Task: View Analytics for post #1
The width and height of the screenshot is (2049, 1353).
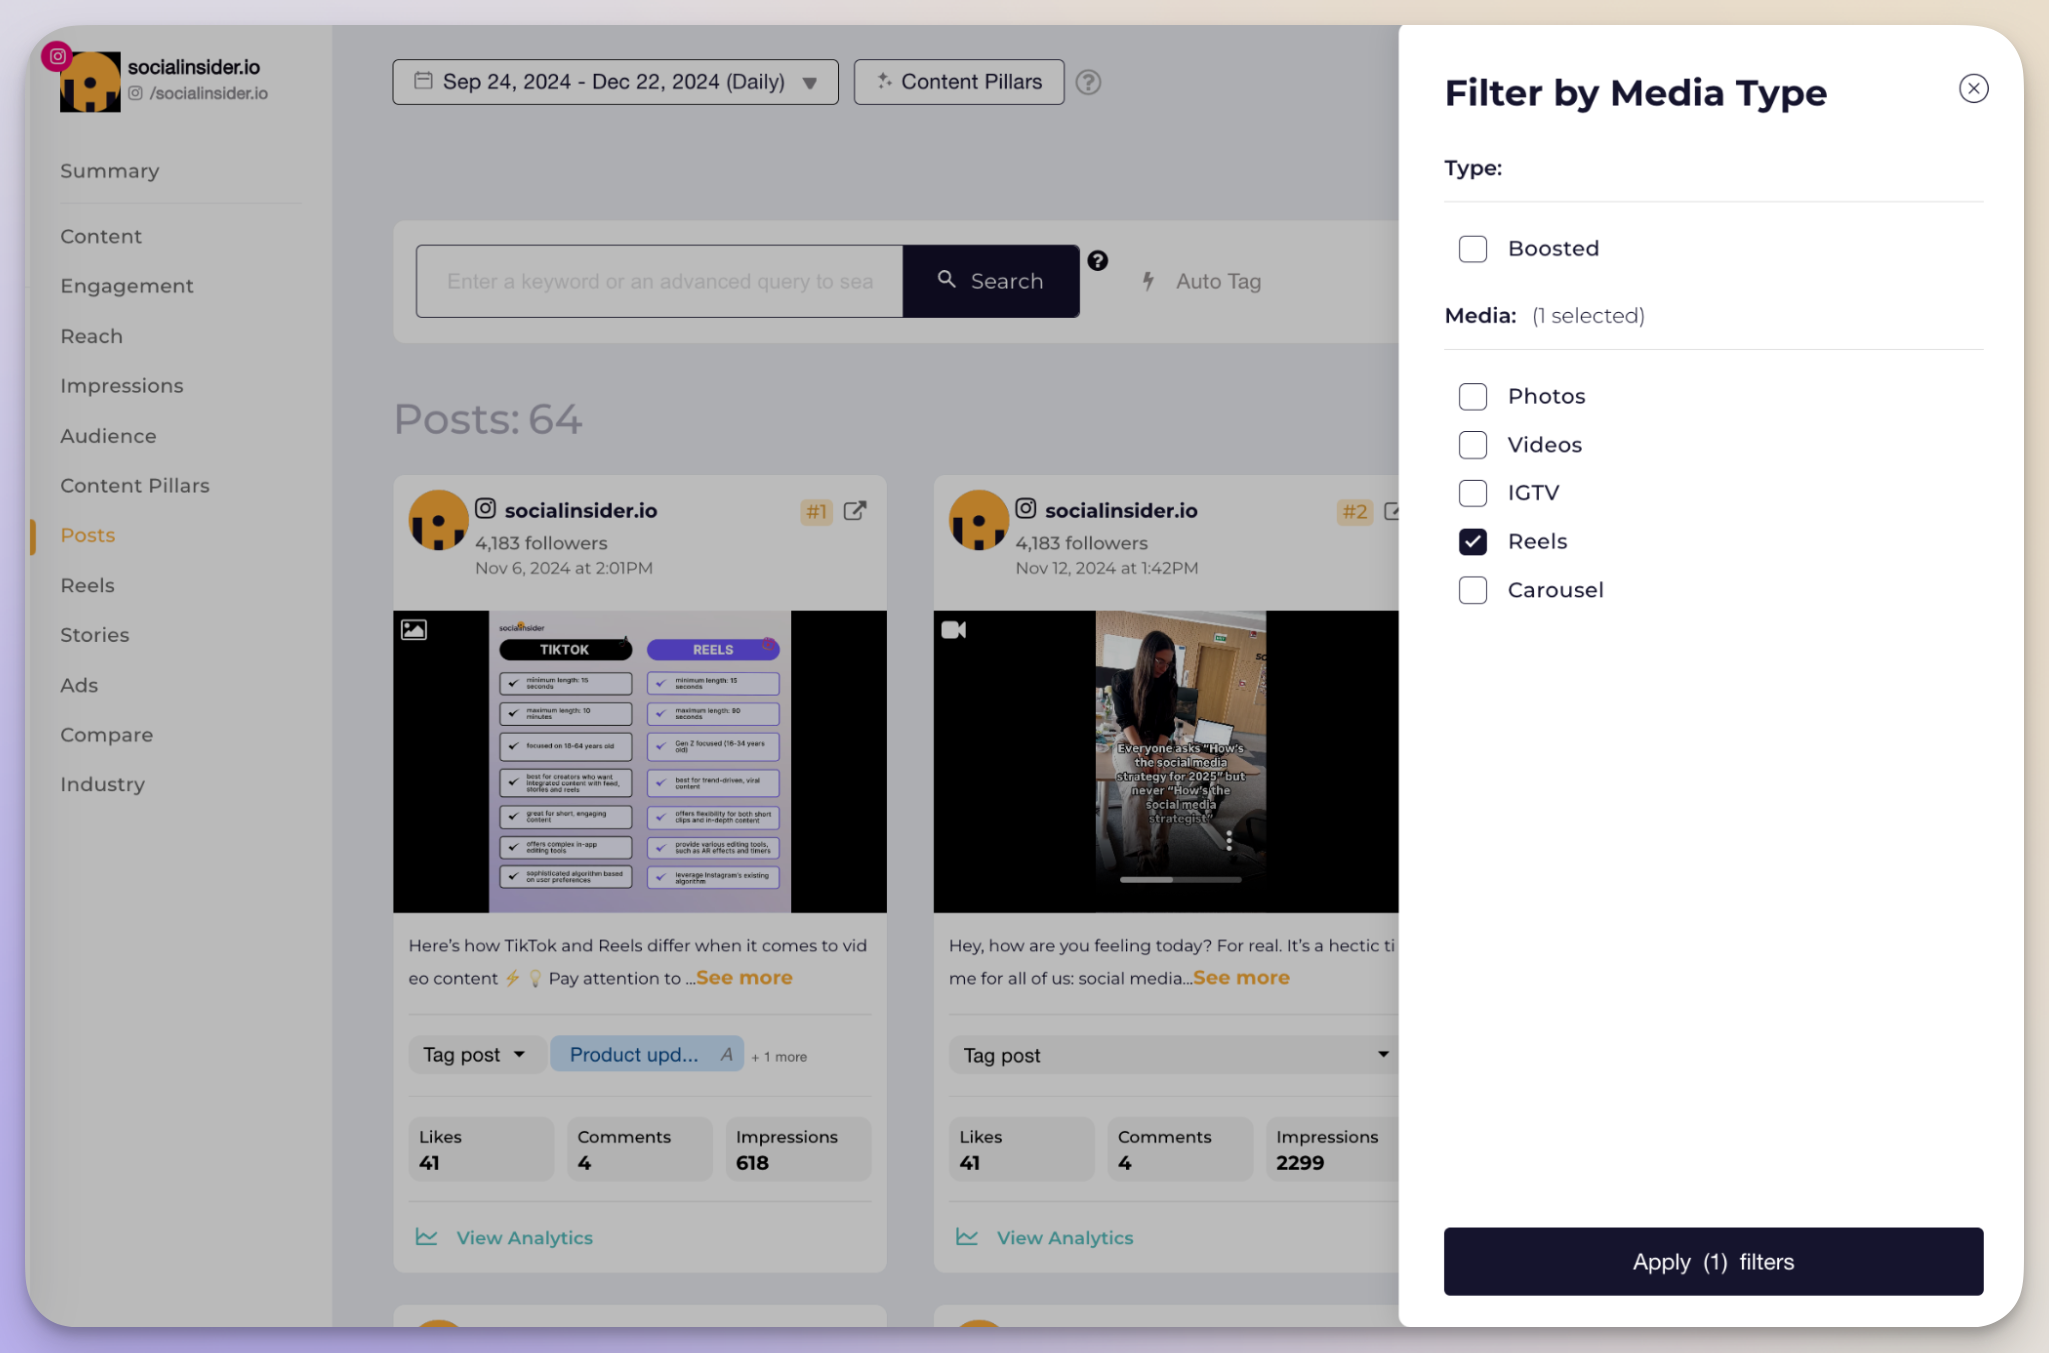Action: (504, 1238)
